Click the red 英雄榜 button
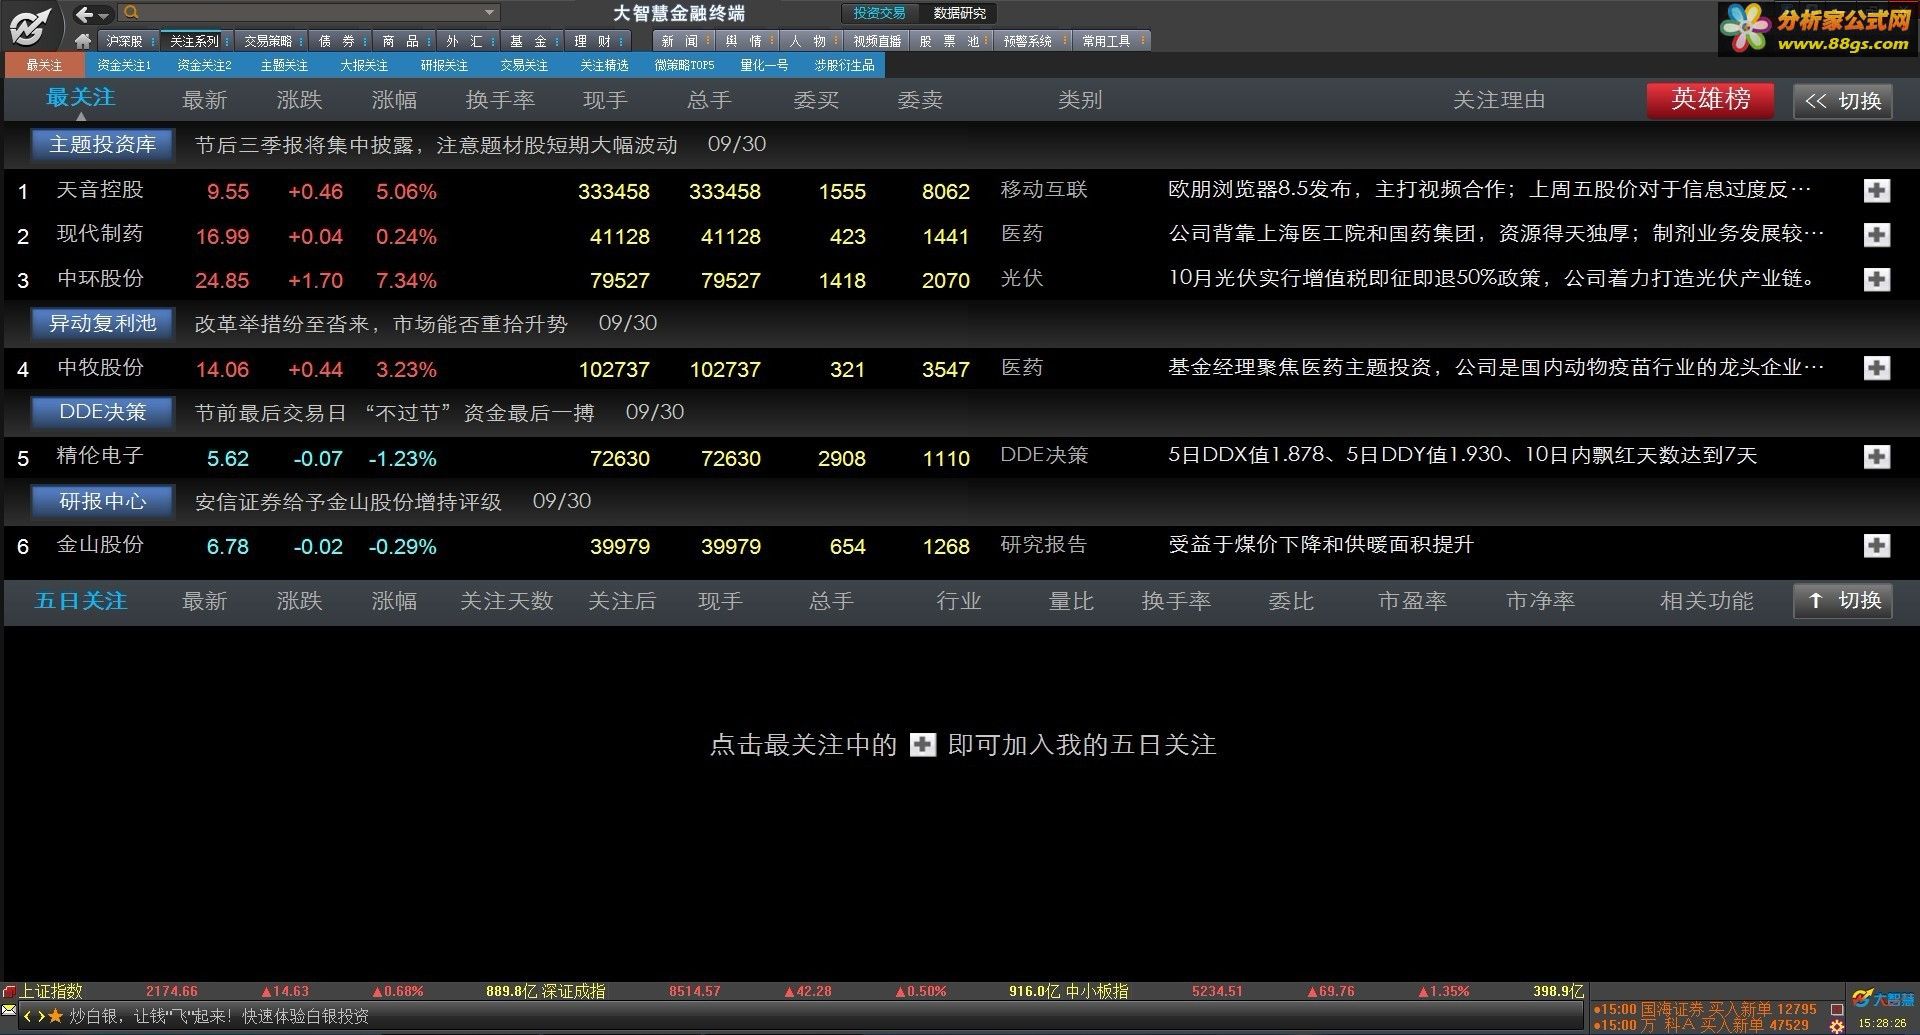1920x1035 pixels. (1710, 100)
